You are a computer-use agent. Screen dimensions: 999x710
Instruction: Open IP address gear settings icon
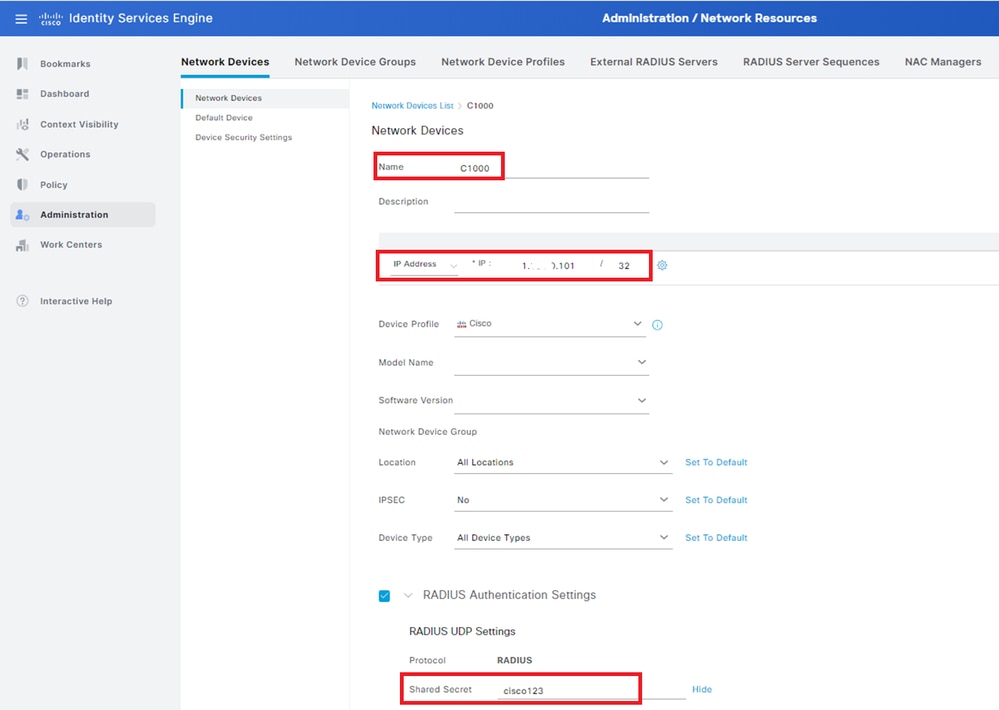point(662,265)
